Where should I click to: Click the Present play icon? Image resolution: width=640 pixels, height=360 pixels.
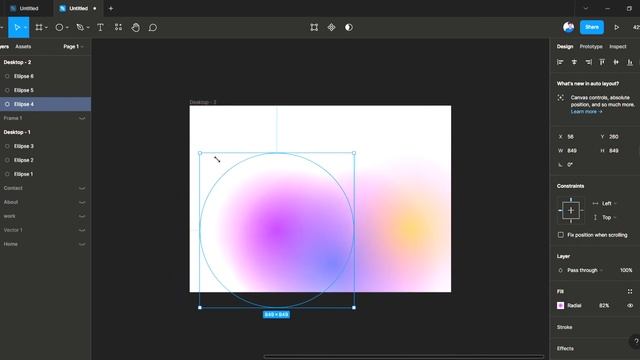[617, 27]
